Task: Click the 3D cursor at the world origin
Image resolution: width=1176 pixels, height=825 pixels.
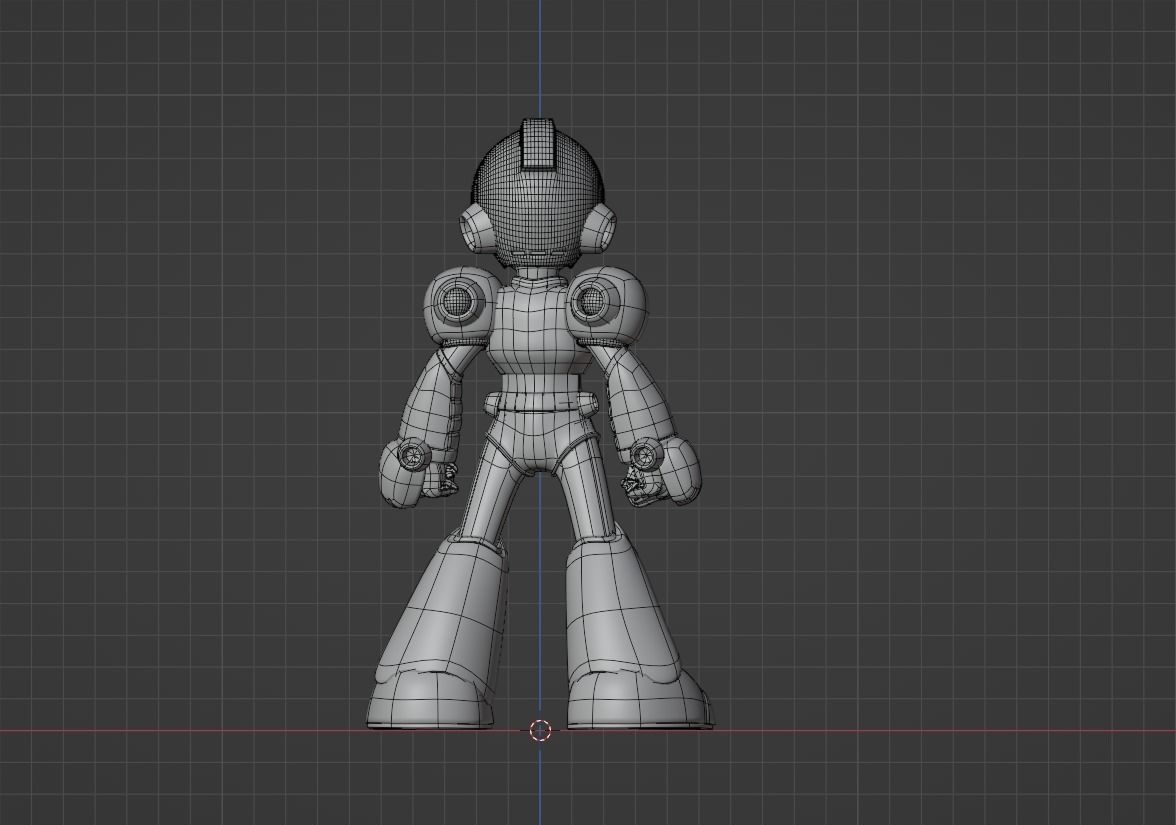Action: pos(540,730)
